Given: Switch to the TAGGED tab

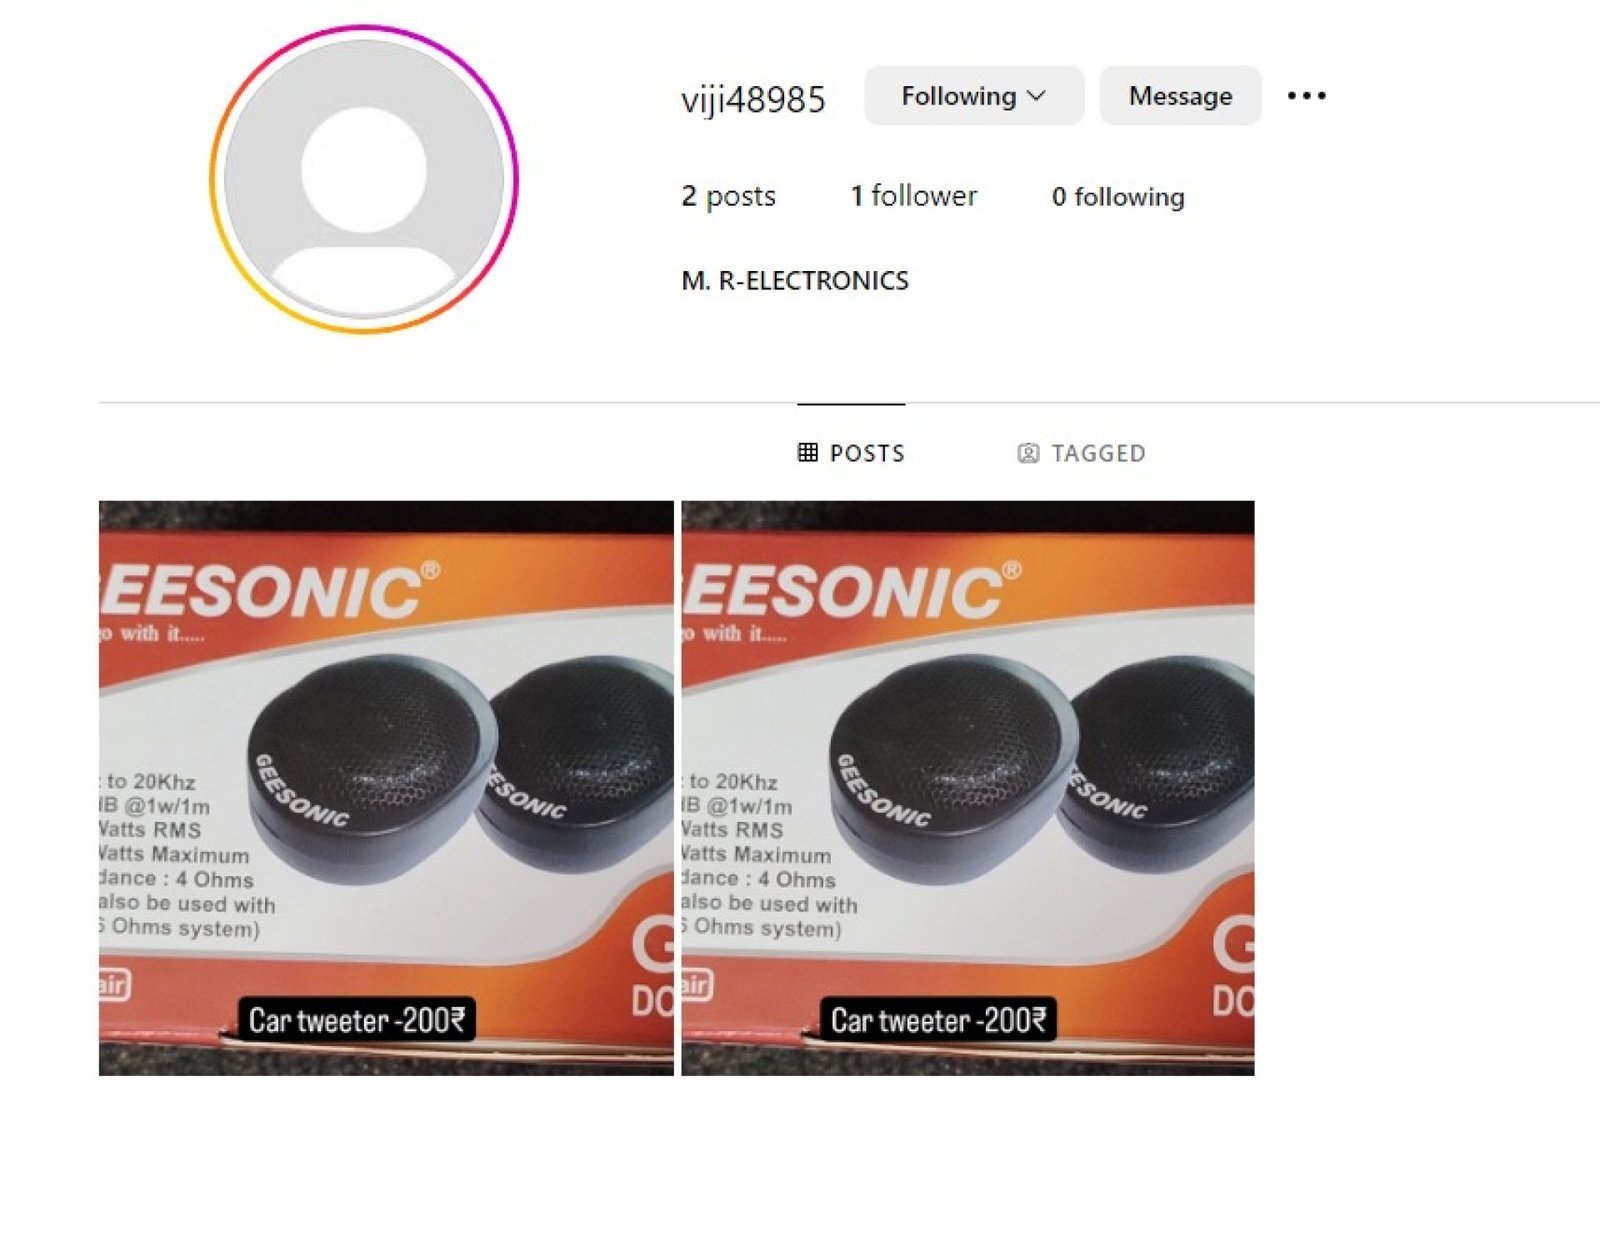Looking at the screenshot, I should (x=1081, y=453).
